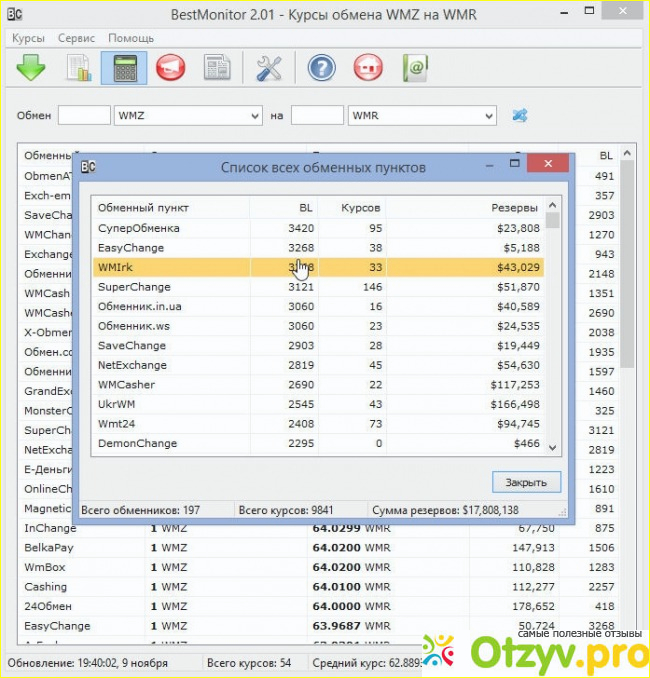Viewport: 650px width, 678px height.
Task: Open the exchangers list chart icon
Action: (78, 68)
